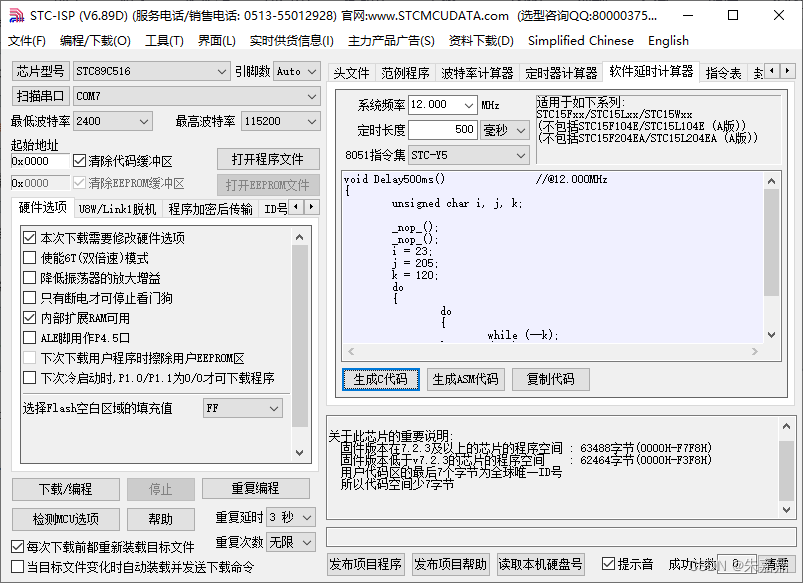Switch to 波特率计算器 tab
Image resolution: width=803 pixels, height=583 pixels.
(x=477, y=73)
